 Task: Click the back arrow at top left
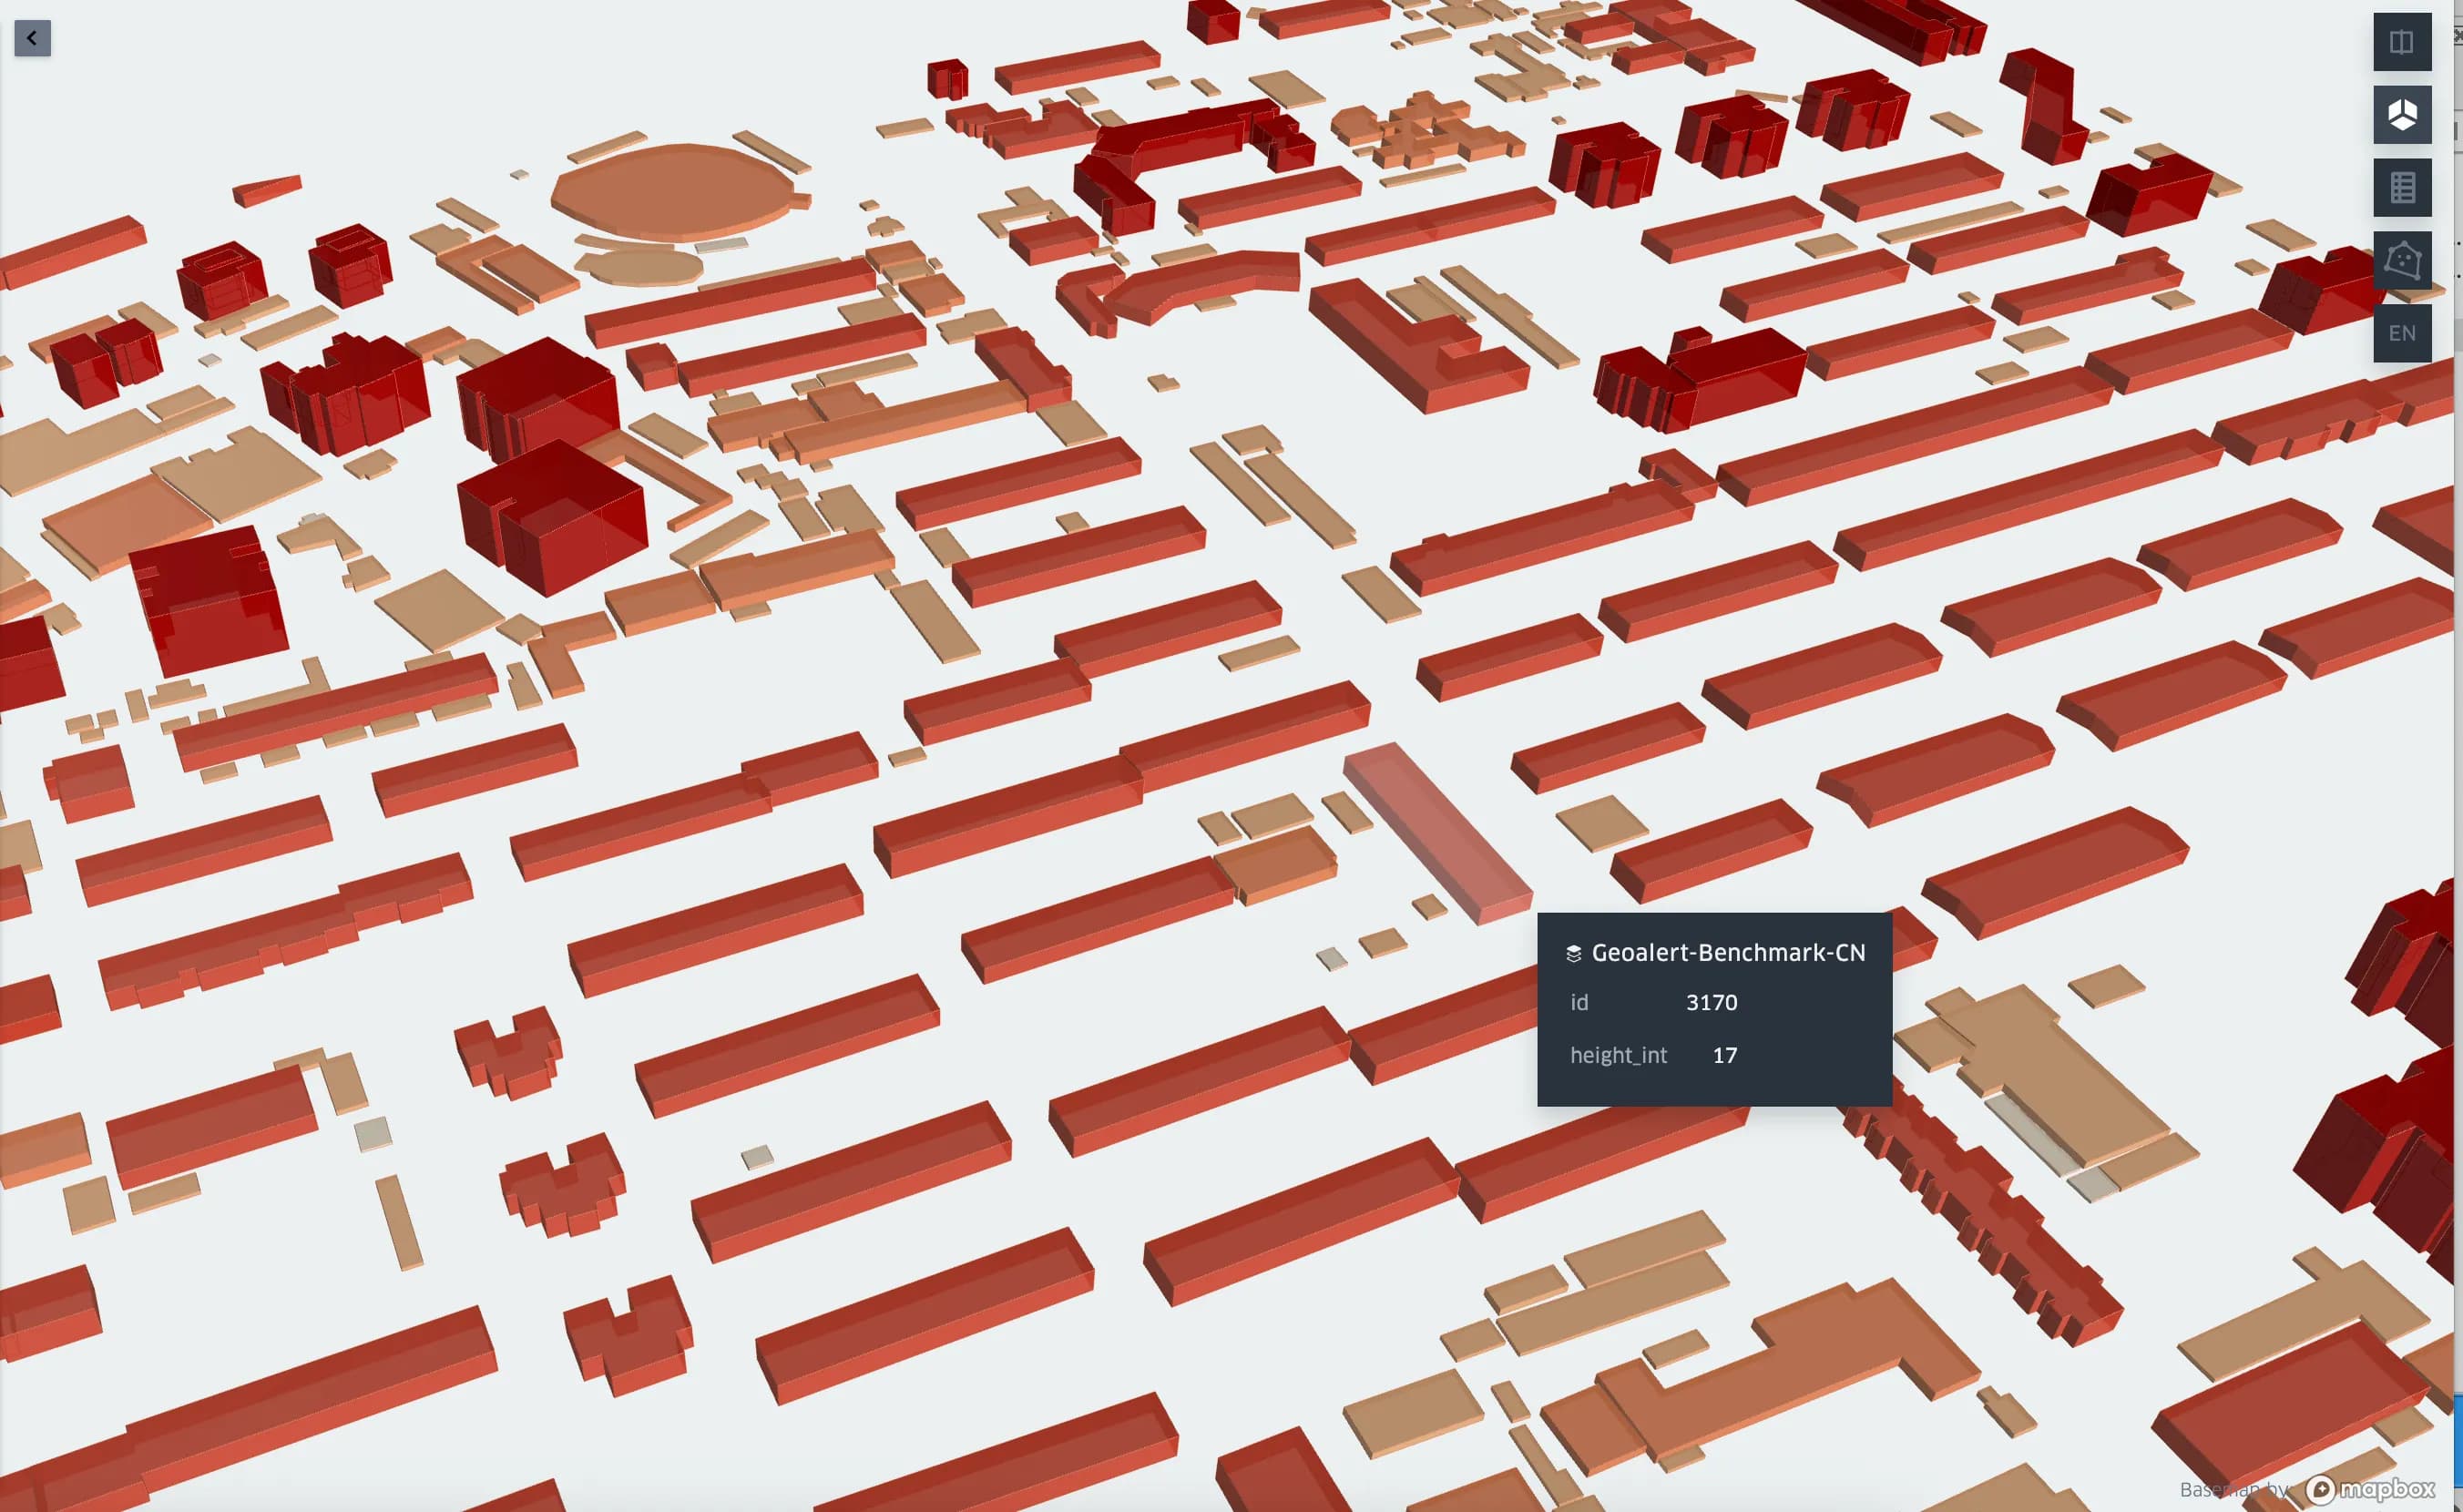pyautogui.click(x=33, y=38)
